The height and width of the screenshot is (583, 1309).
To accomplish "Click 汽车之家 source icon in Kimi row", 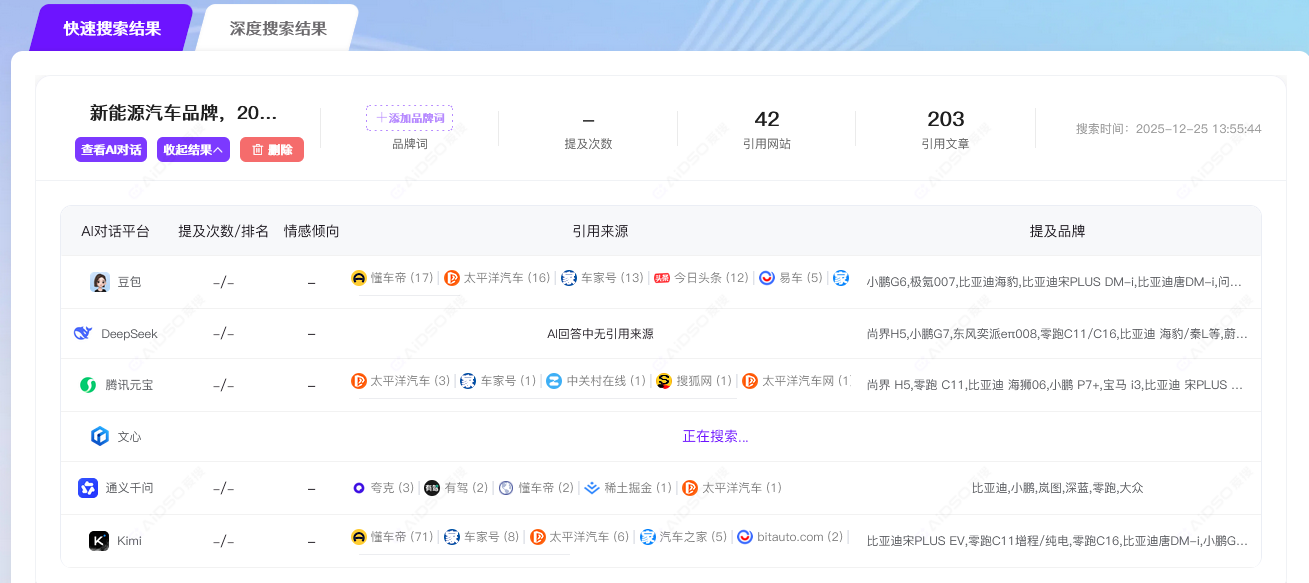I will [648, 537].
